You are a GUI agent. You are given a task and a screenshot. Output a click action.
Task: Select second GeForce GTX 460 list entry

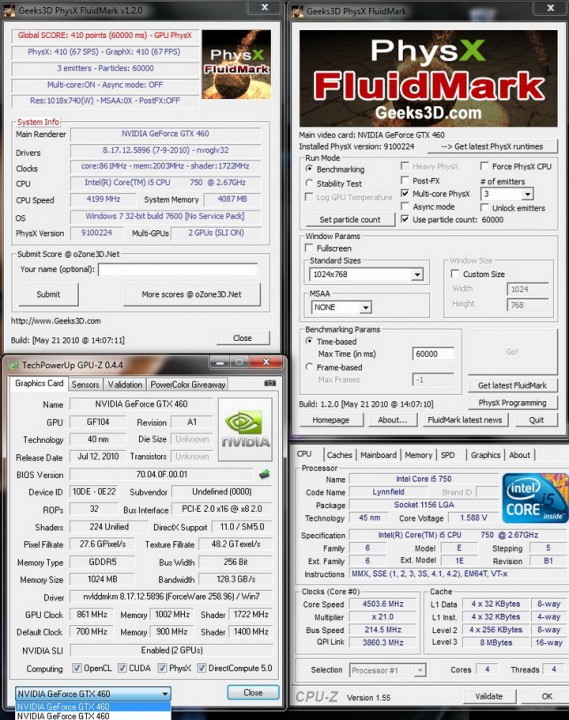pos(93,715)
